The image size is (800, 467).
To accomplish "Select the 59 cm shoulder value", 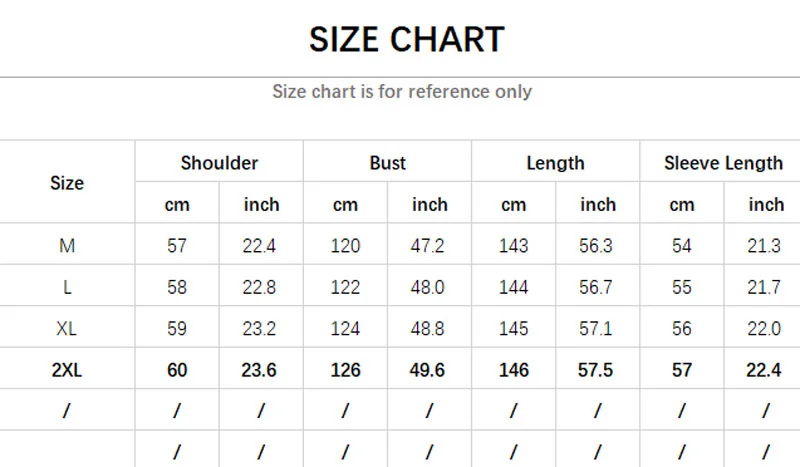I will [177, 329].
